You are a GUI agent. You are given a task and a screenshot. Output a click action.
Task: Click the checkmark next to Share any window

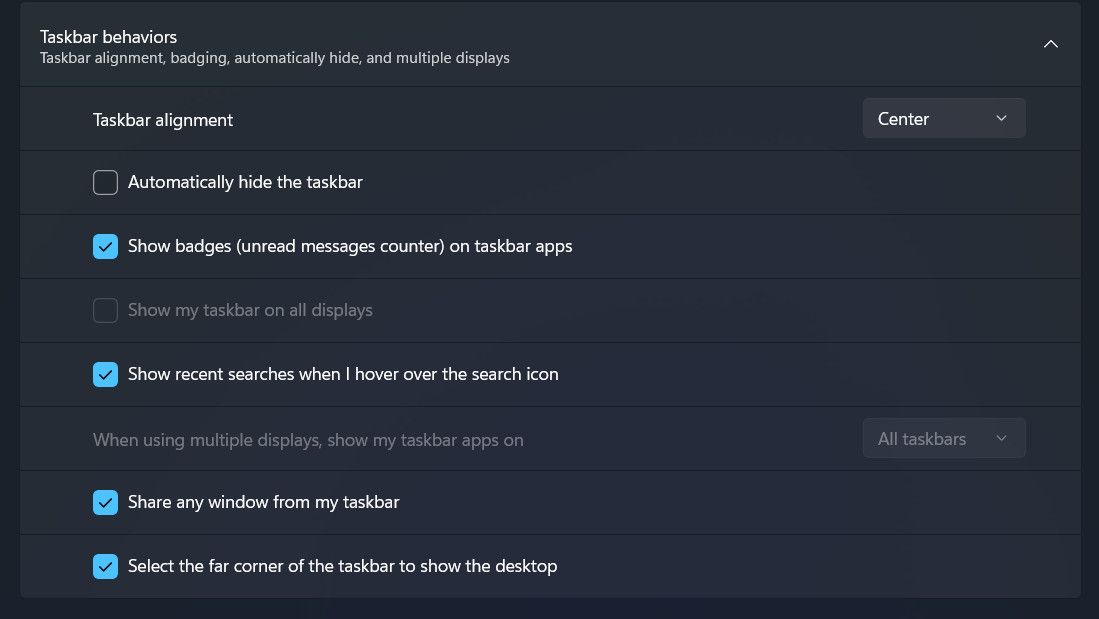[105, 502]
